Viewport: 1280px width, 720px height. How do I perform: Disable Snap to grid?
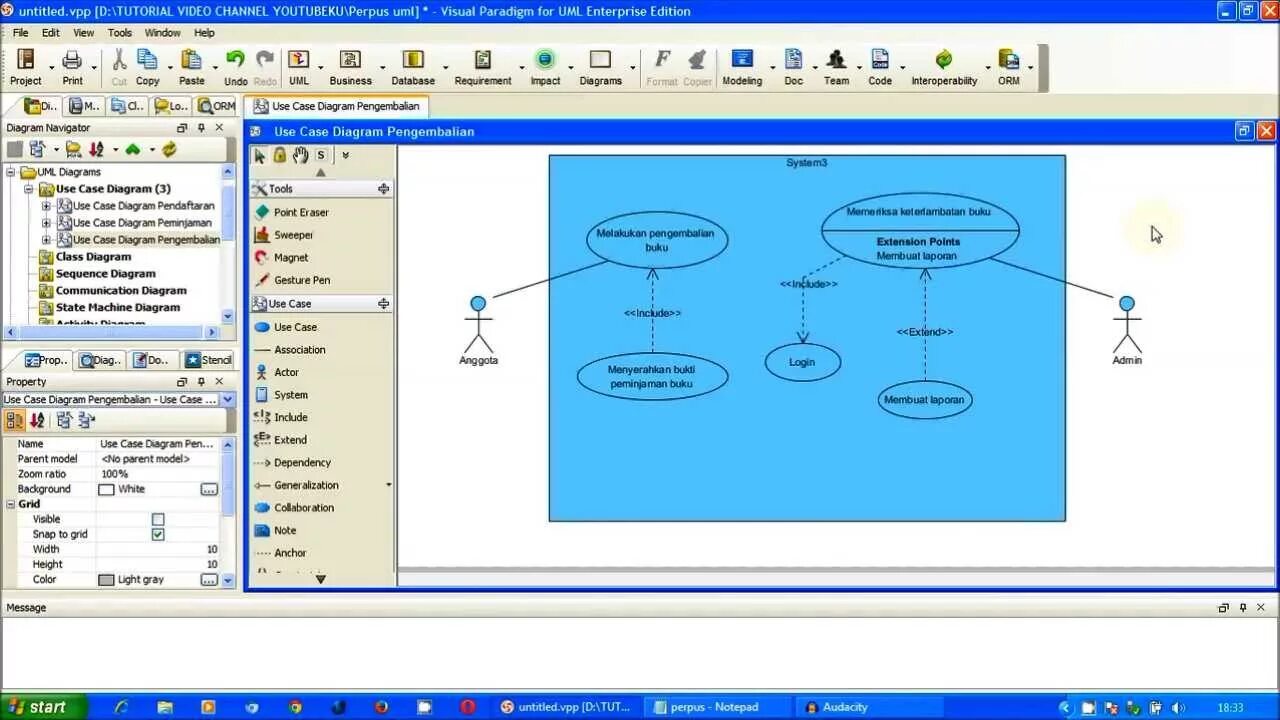tap(157, 533)
